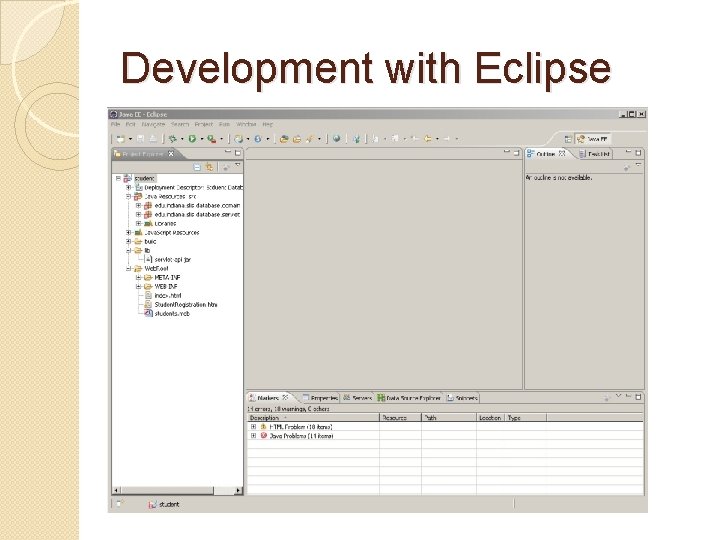Open the Edit menu
This screenshot has height=540, width=720.
[x=131, y=124]
